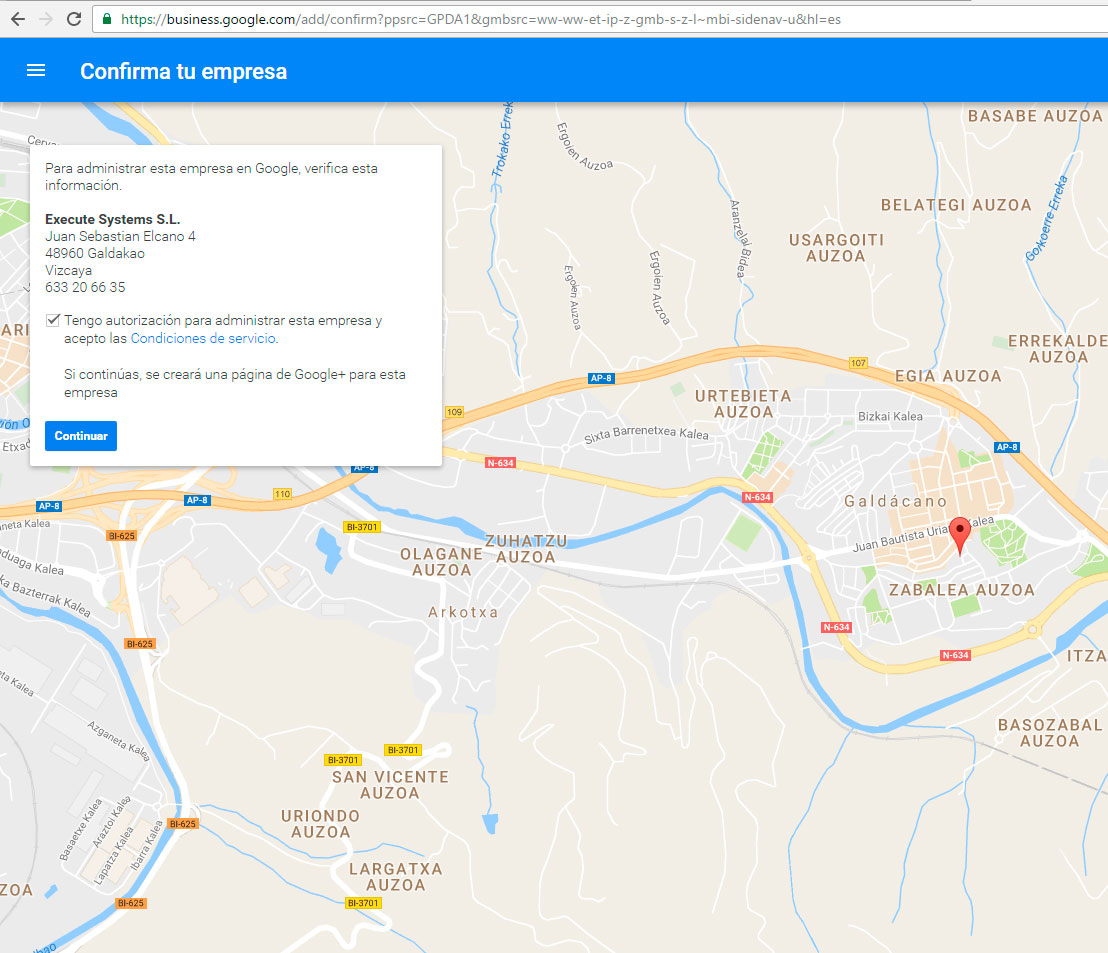Click the browser back arrow
This screenshot has width=1108, height=953.
(18, 19)
